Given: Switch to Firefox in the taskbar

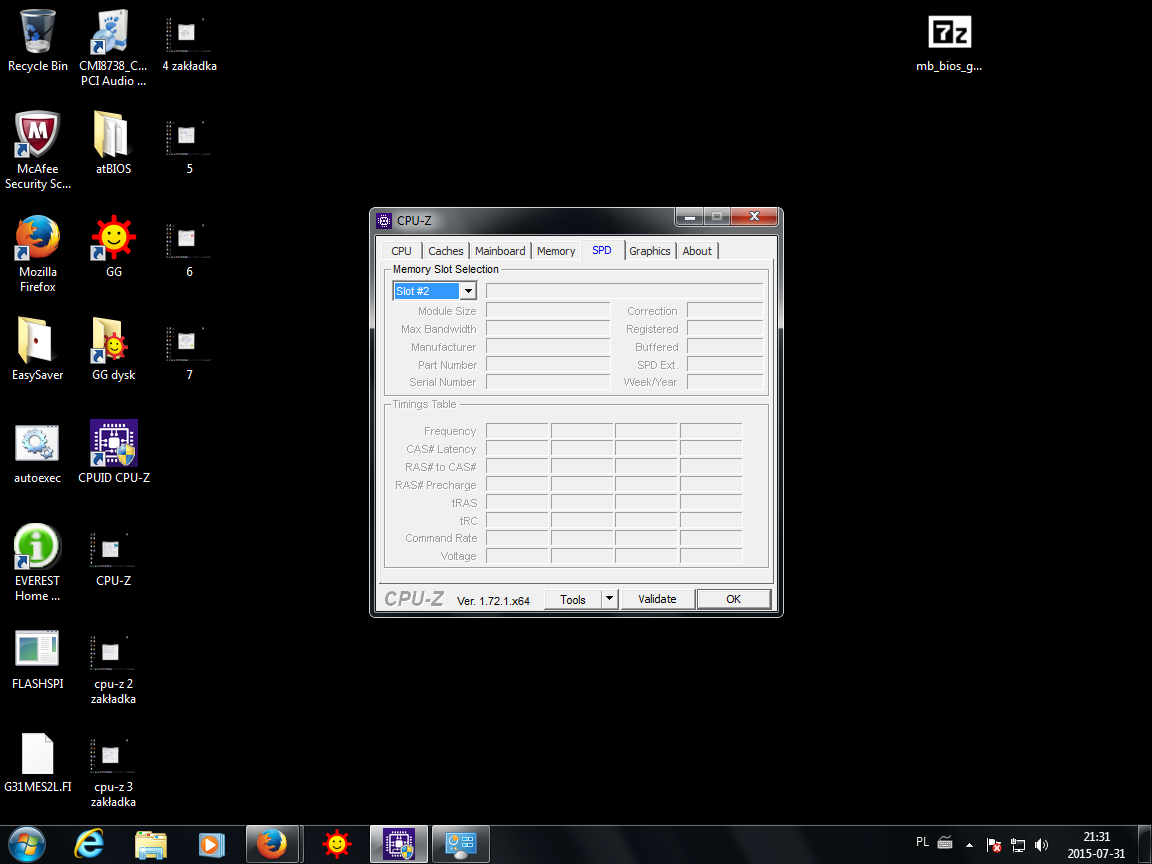Looking at the screenshot, I should (273, 844).
